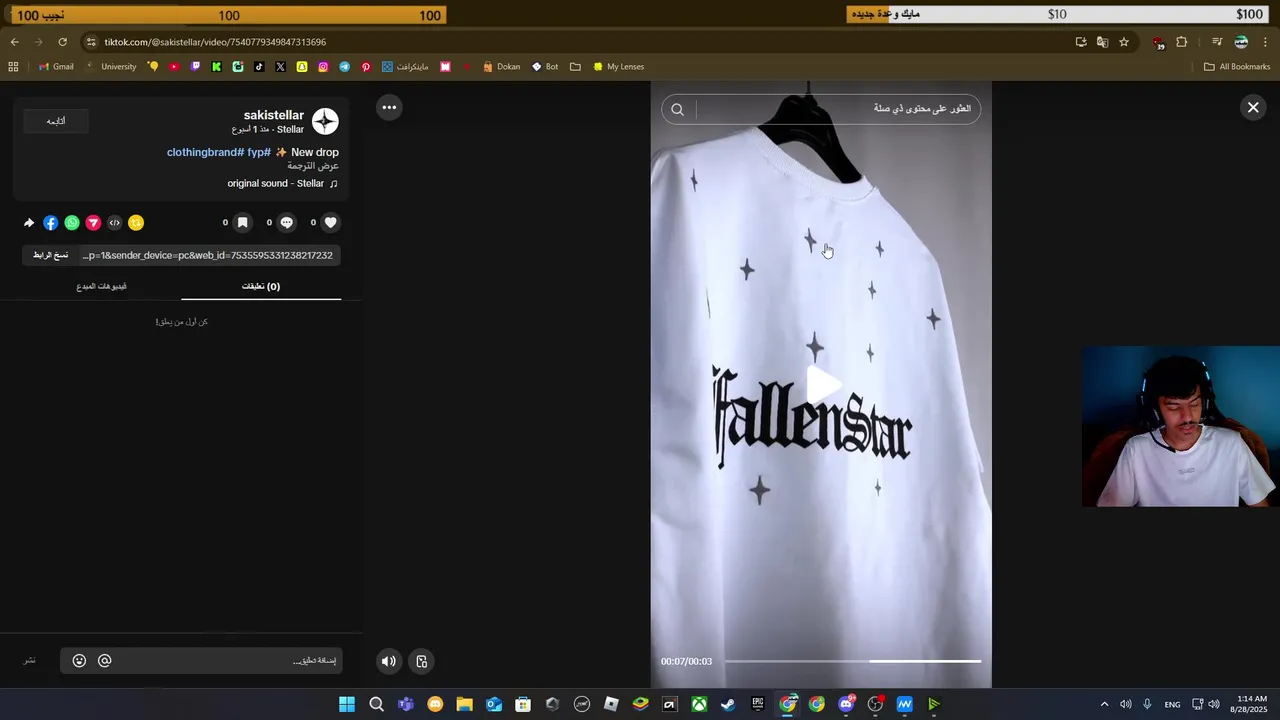Image resolution: width=1280 pixels, height=720 pixels.
Task: Reload the page with the refresh icon
Action: tap(62, 42)
